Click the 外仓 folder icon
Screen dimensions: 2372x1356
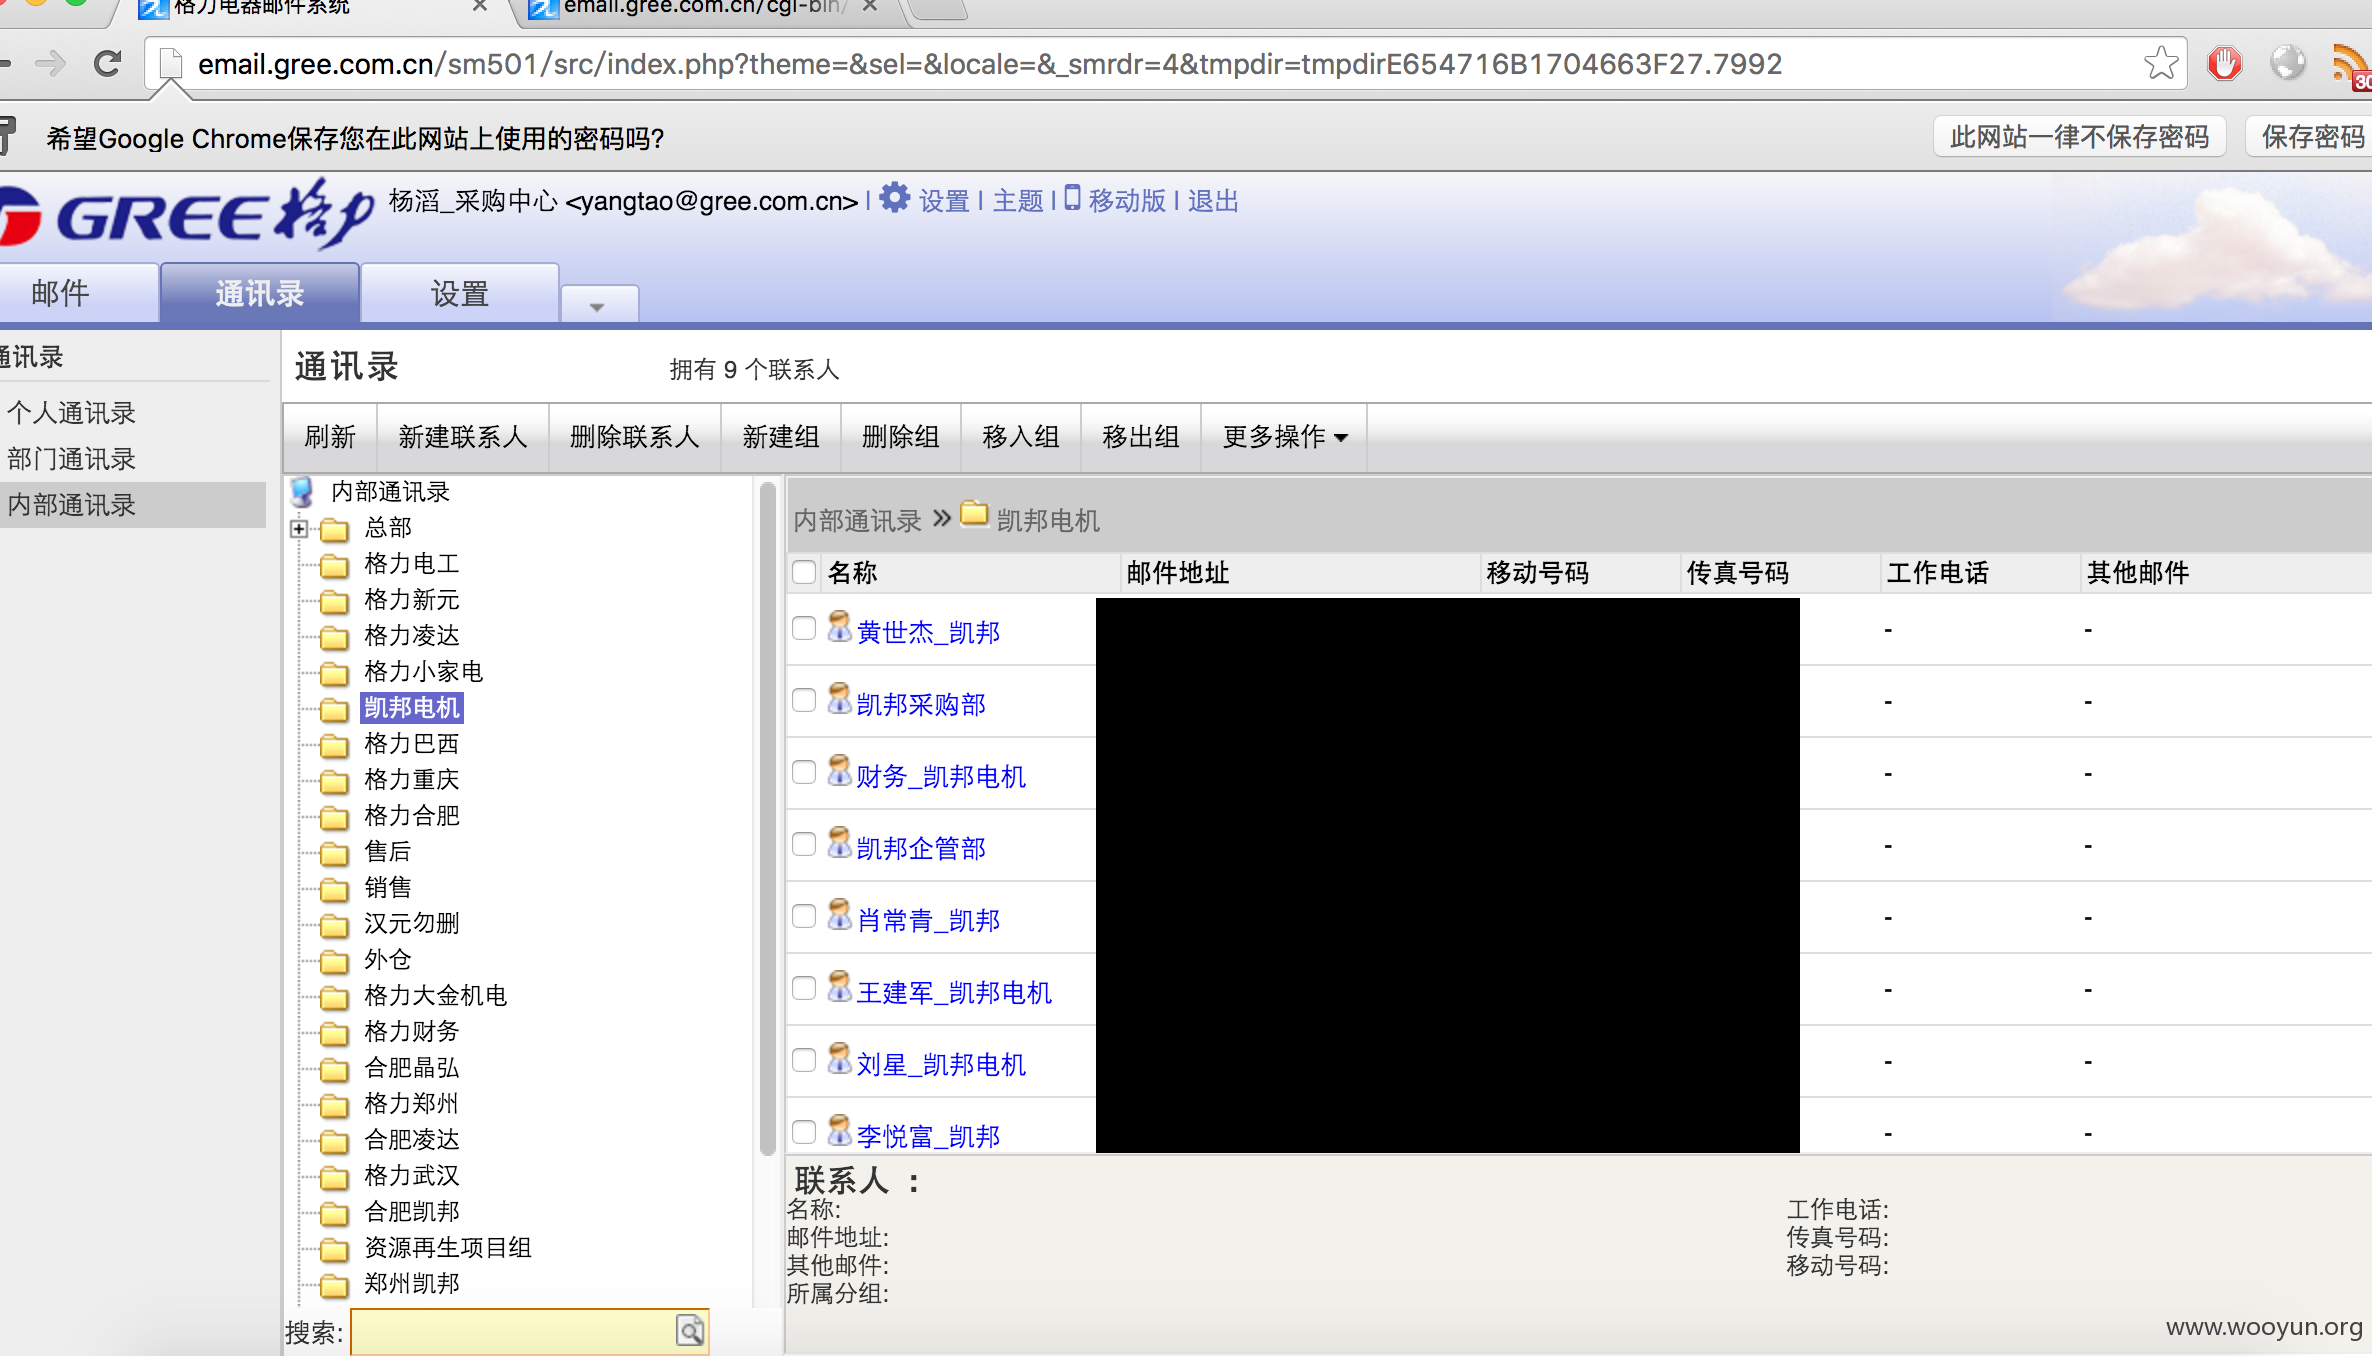point(334,962)
